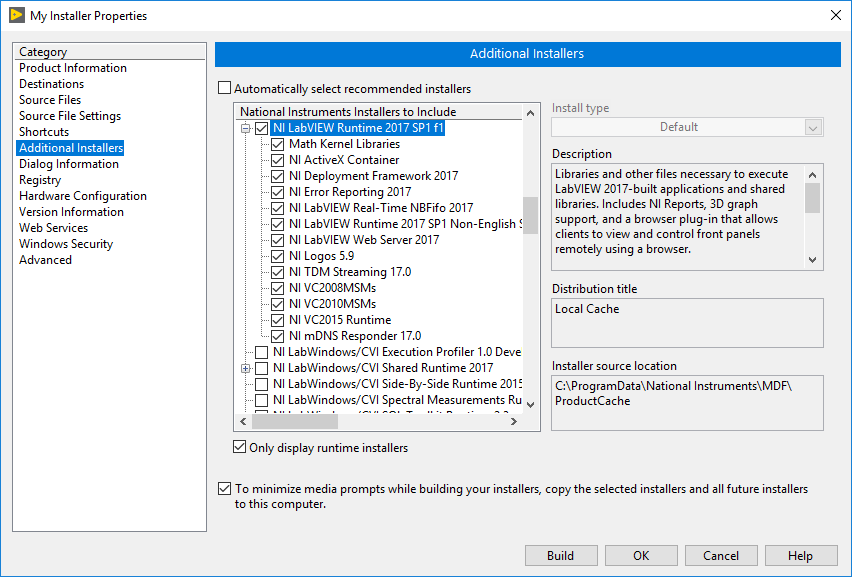Select Destinations category
The height and width of the screenshot is (577, 852).
52,84
